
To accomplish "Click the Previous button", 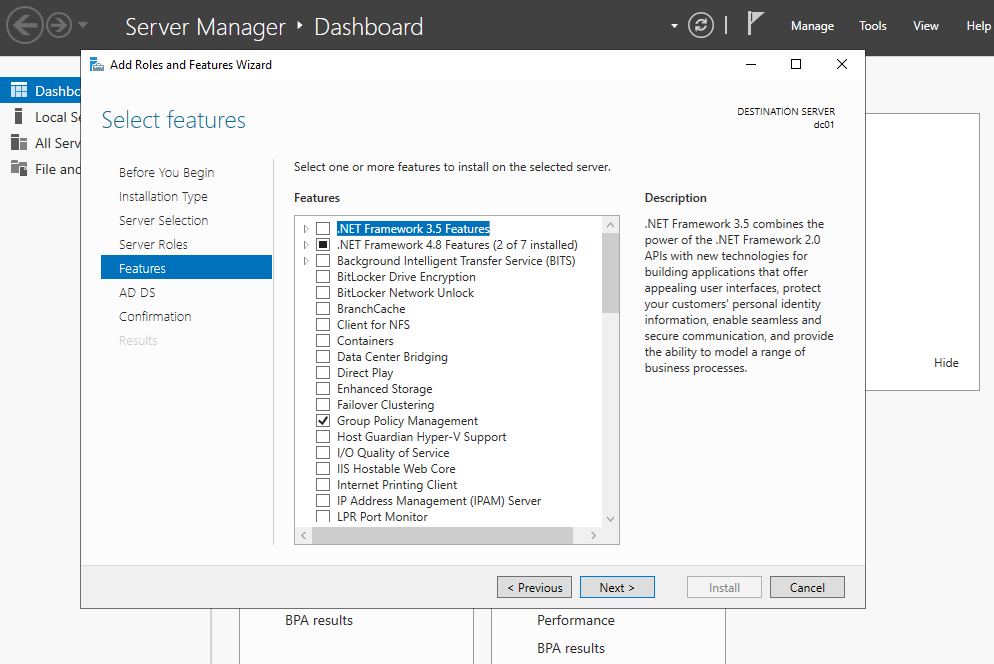I will [x=534, y=587].
